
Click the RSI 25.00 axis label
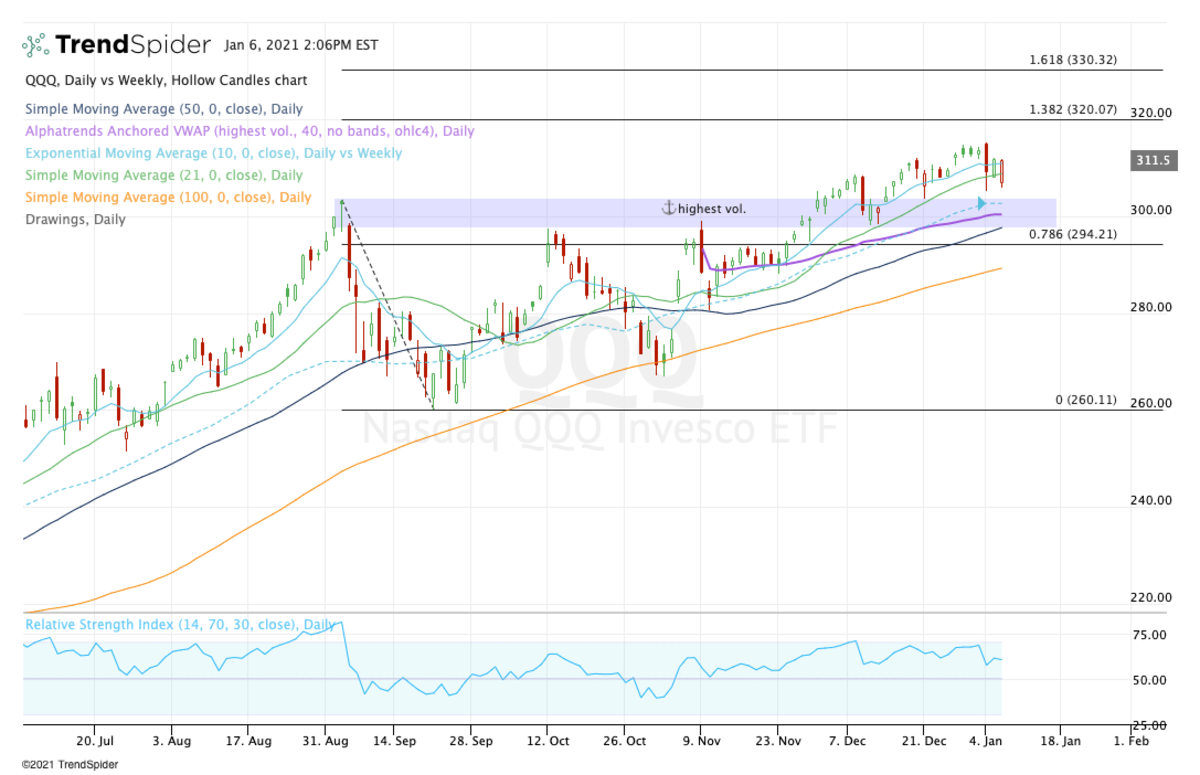coord(1150,725)
